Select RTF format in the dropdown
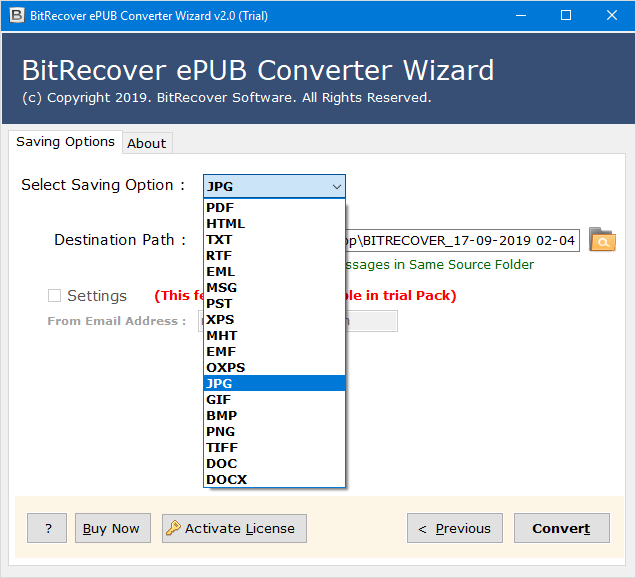Screen dimensions: 636x578 pos(274,256)
